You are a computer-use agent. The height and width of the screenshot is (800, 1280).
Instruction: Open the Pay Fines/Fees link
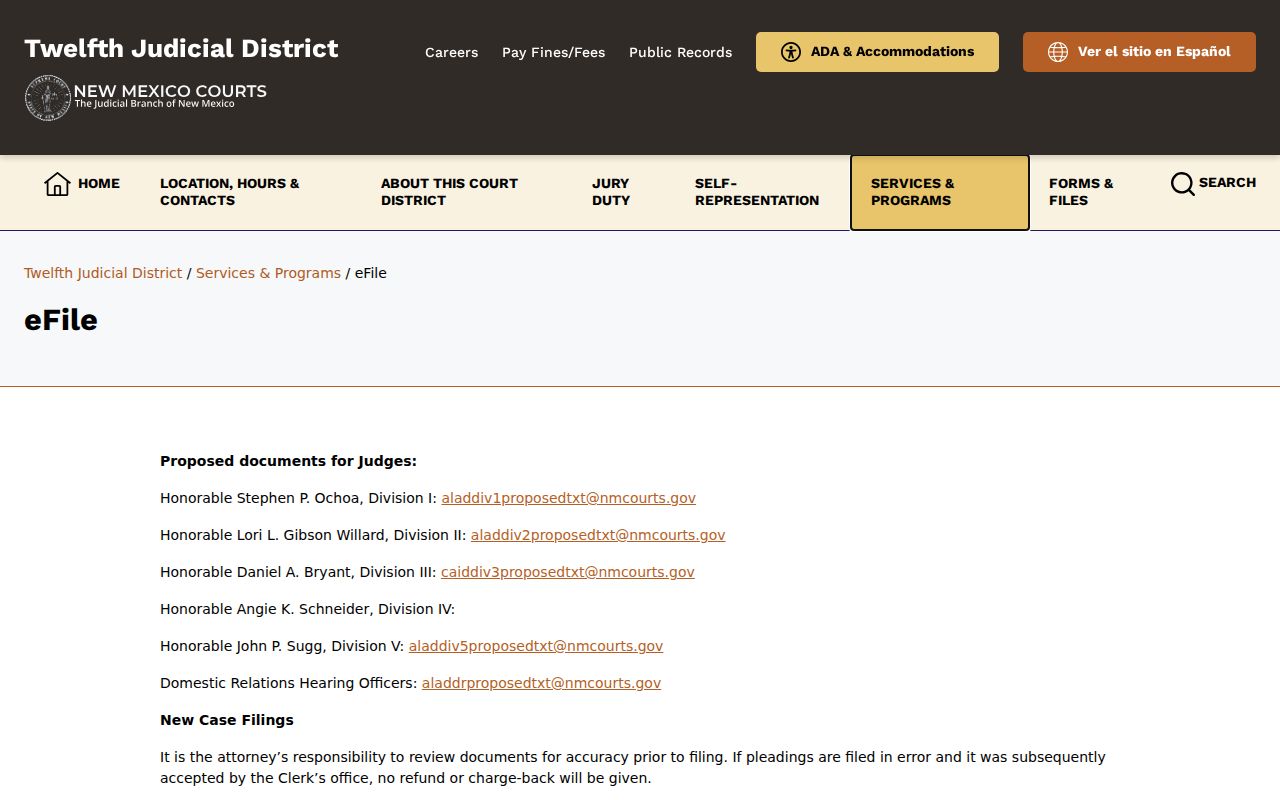[x=553, y=52]
